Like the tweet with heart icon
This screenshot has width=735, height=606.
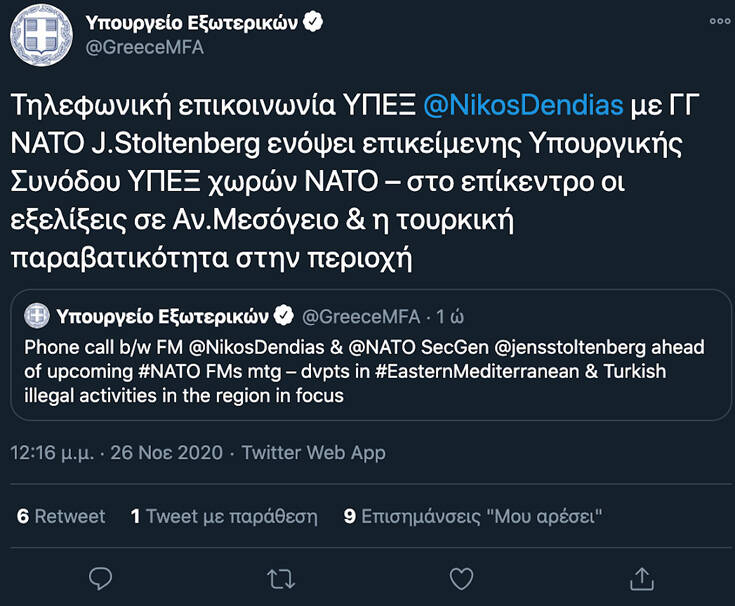[460, 578]
